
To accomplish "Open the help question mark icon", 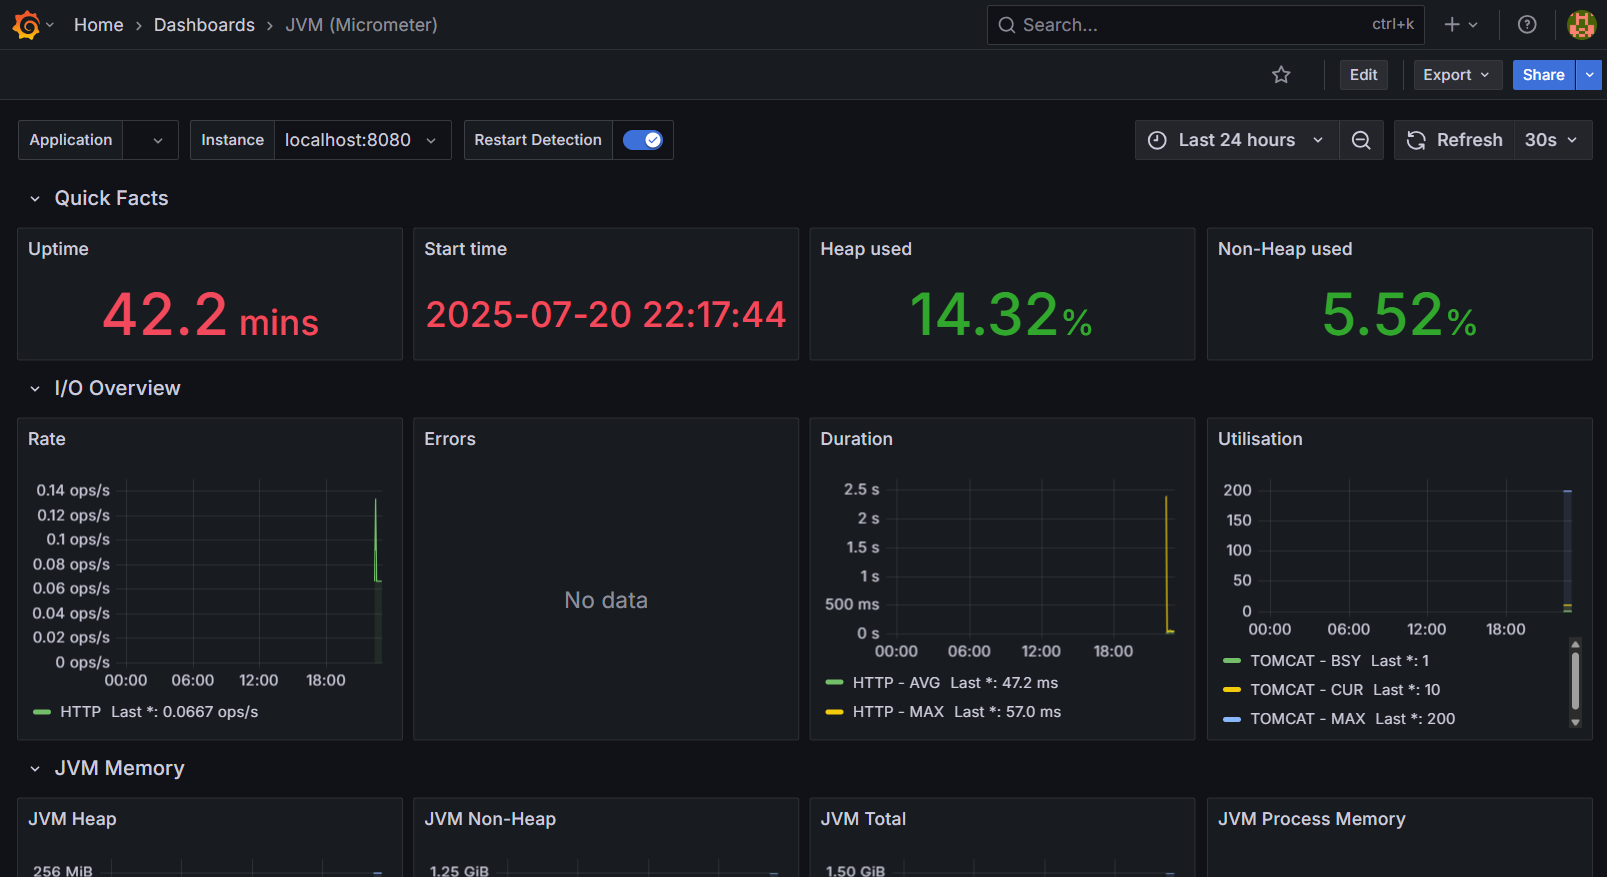I will coord(1527,25).
